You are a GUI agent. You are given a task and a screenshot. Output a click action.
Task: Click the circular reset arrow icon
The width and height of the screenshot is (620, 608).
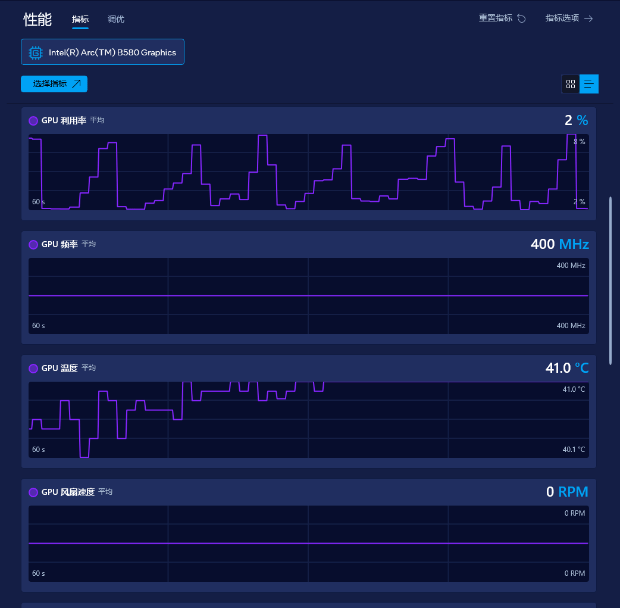click(x=522, y=19)
